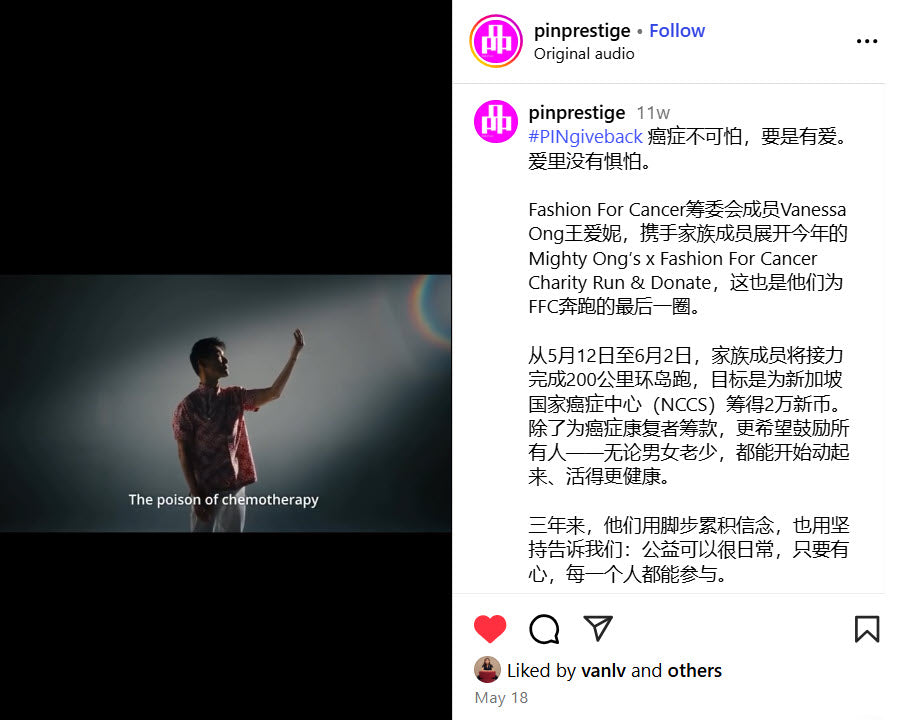Click the chemotherapy subtitle on the video

224,500
